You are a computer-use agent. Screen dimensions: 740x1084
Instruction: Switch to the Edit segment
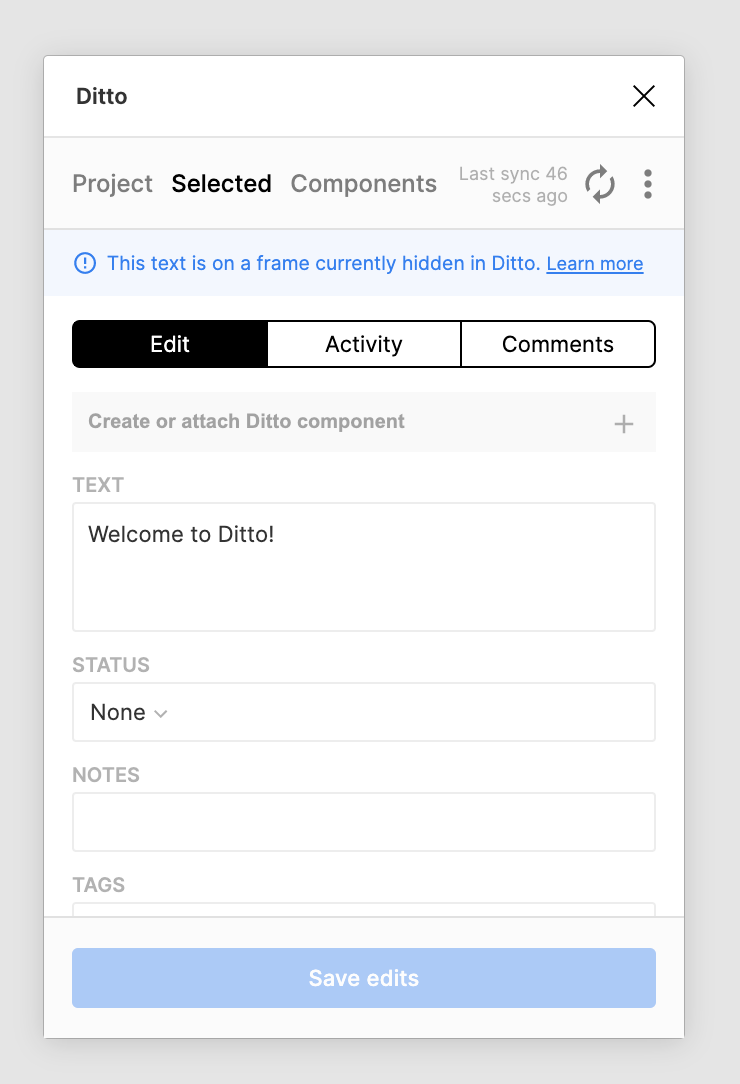[170, 344]
